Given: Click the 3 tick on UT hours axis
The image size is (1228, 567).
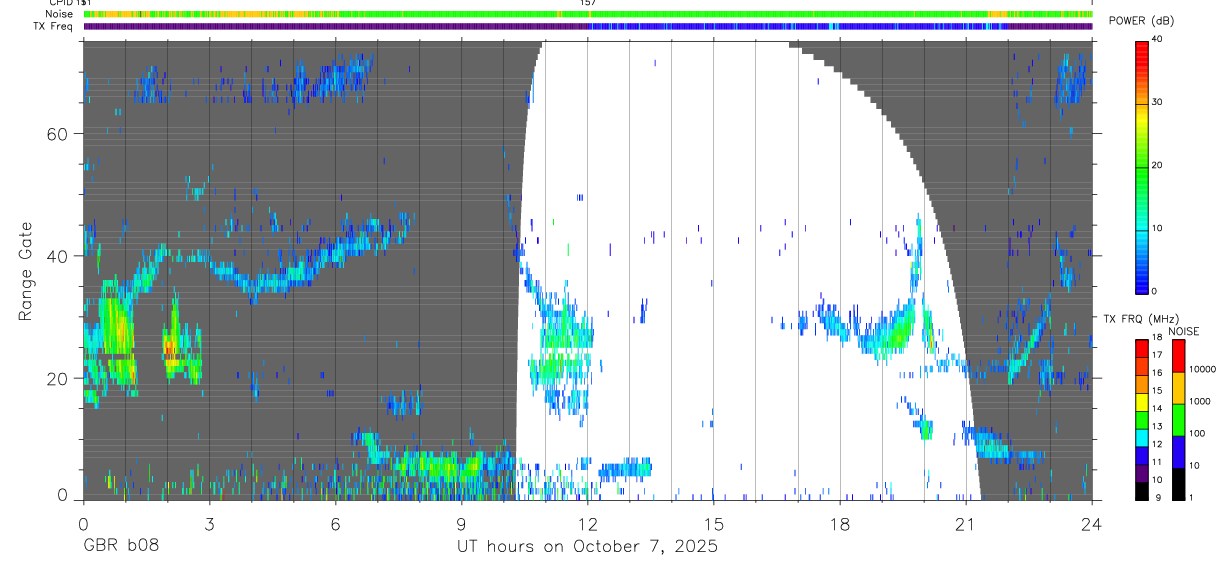Looking at the screenshot, I should click(x=209, y=523).
